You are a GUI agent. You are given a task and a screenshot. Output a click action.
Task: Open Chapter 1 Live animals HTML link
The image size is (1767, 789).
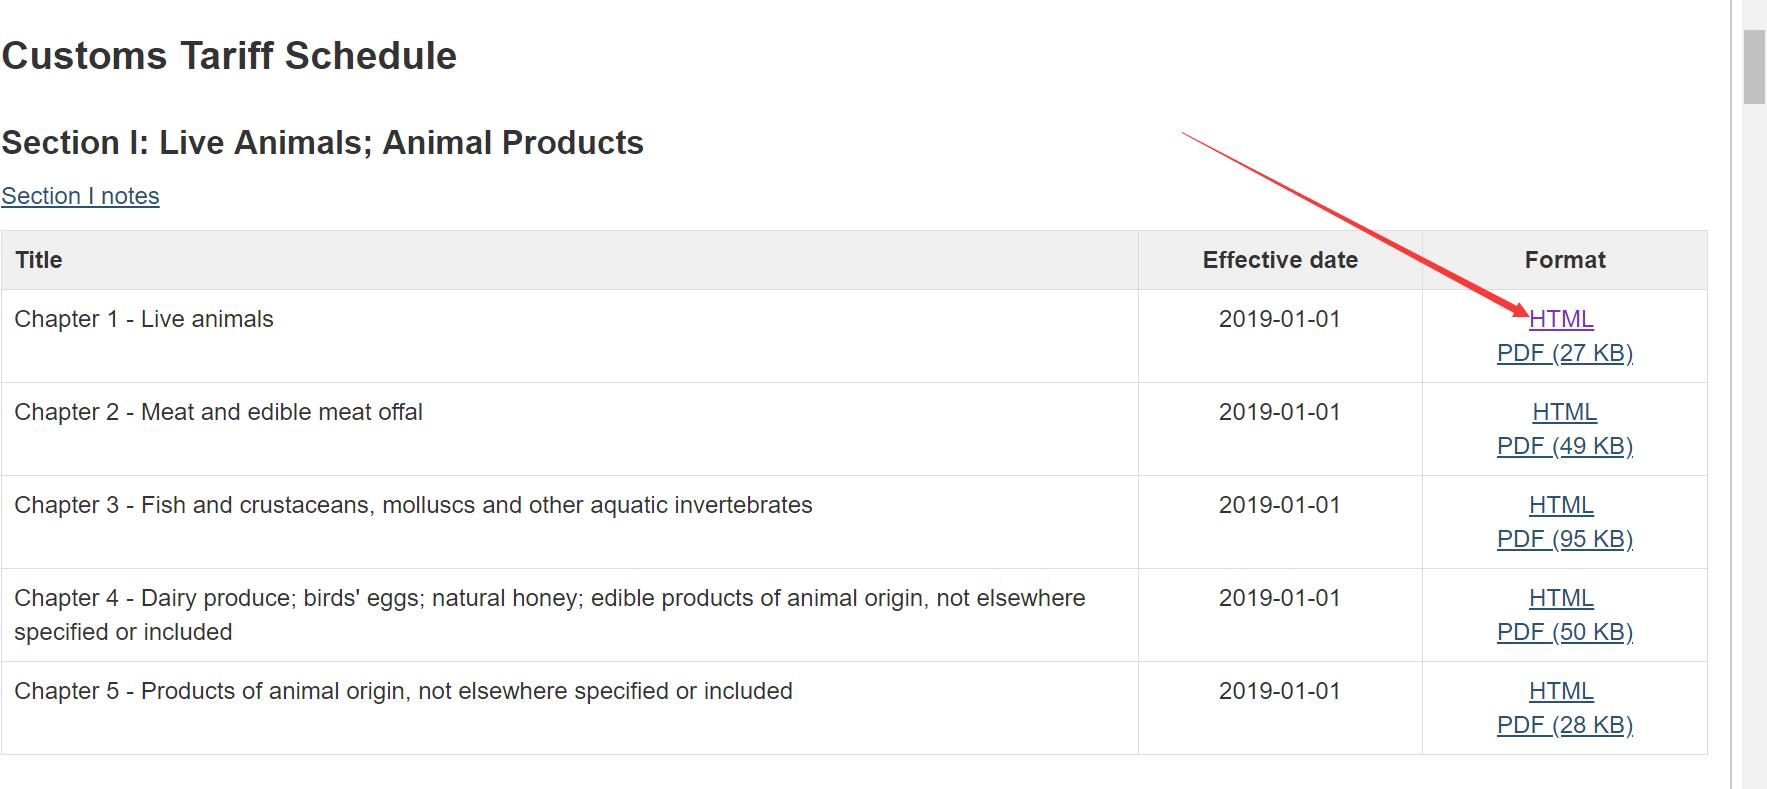tap(1561, 319)
